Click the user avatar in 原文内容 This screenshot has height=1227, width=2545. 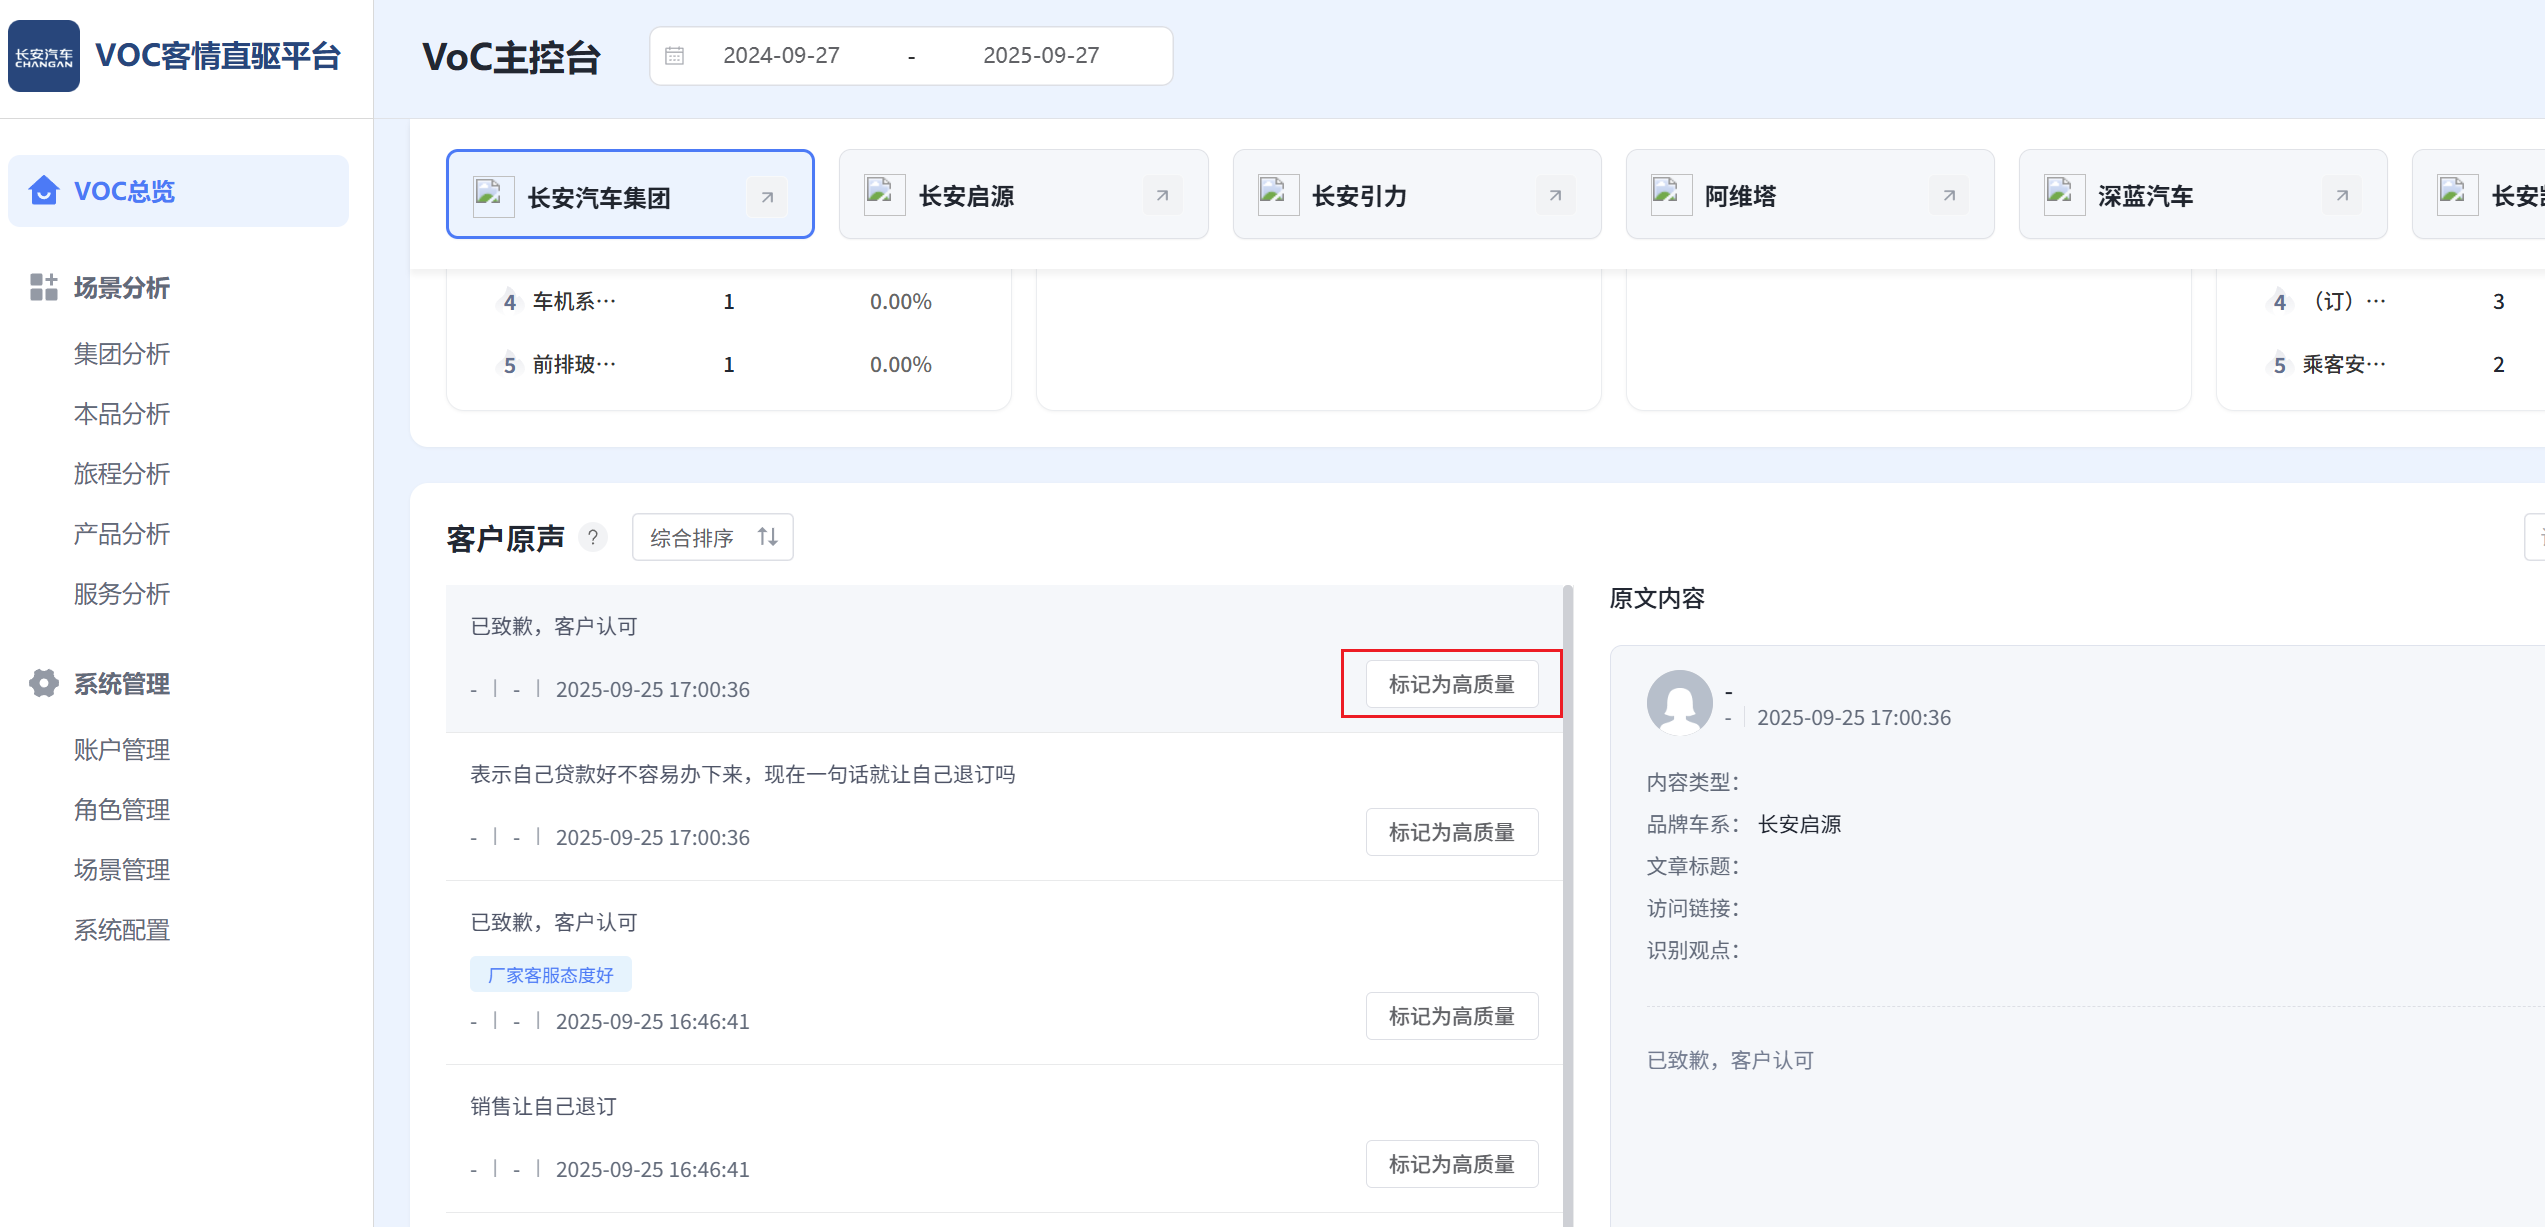[1679, 703]
